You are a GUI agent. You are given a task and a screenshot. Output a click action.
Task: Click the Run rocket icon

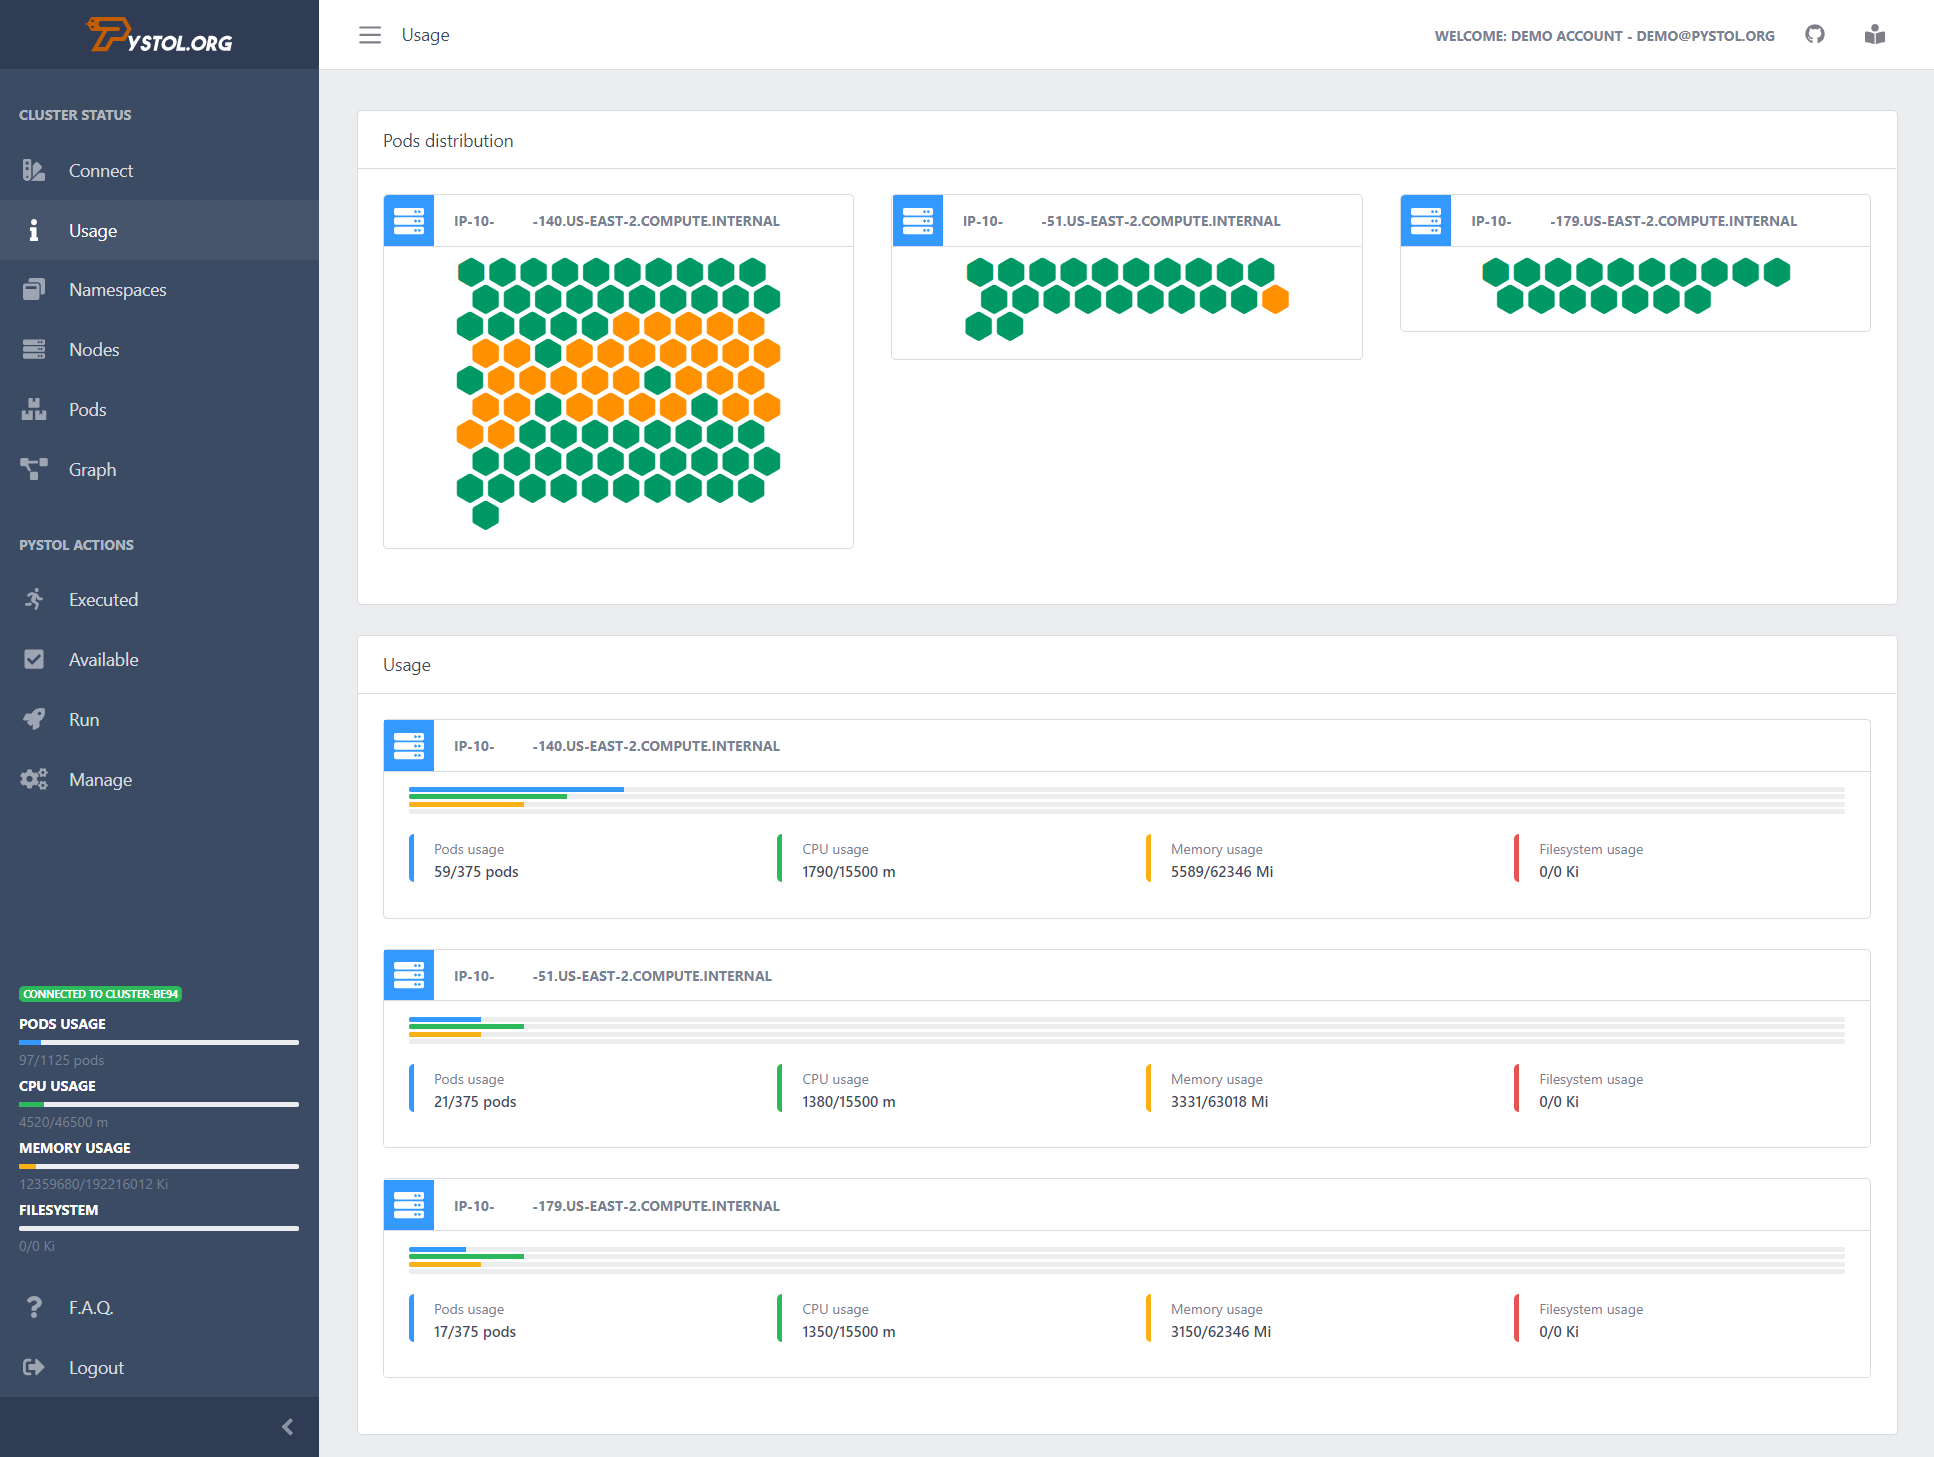[x=34, y=719]
